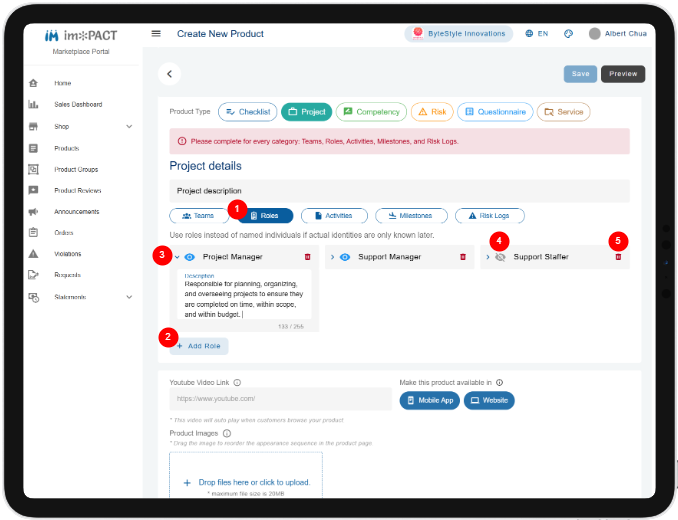678x520 pixels.
Task: Click the Add Role button
Action: [x=199, y=346]
